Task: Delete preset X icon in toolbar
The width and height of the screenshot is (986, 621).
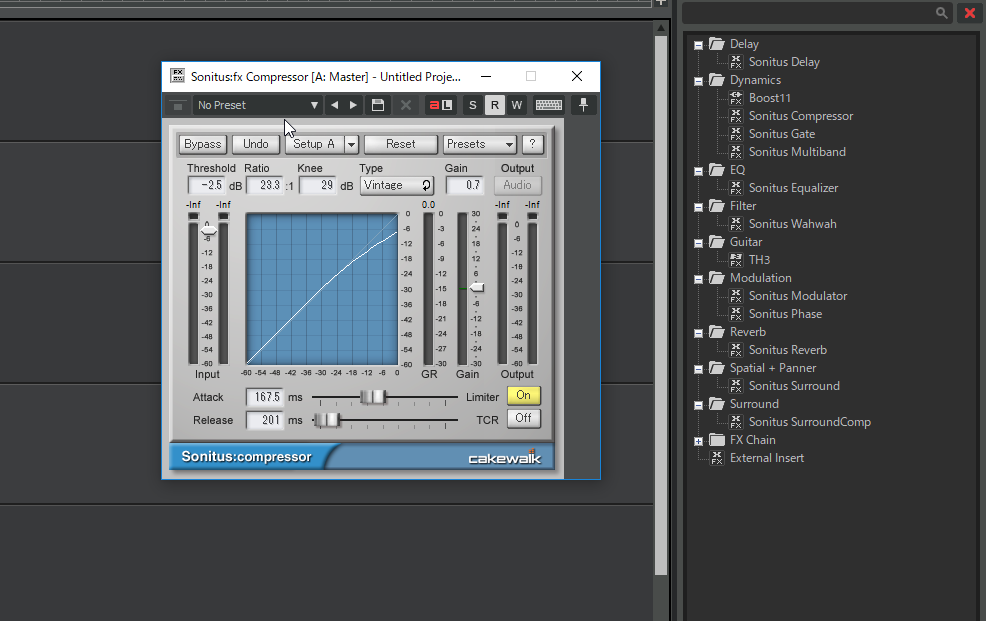Action: coord(406,105)
